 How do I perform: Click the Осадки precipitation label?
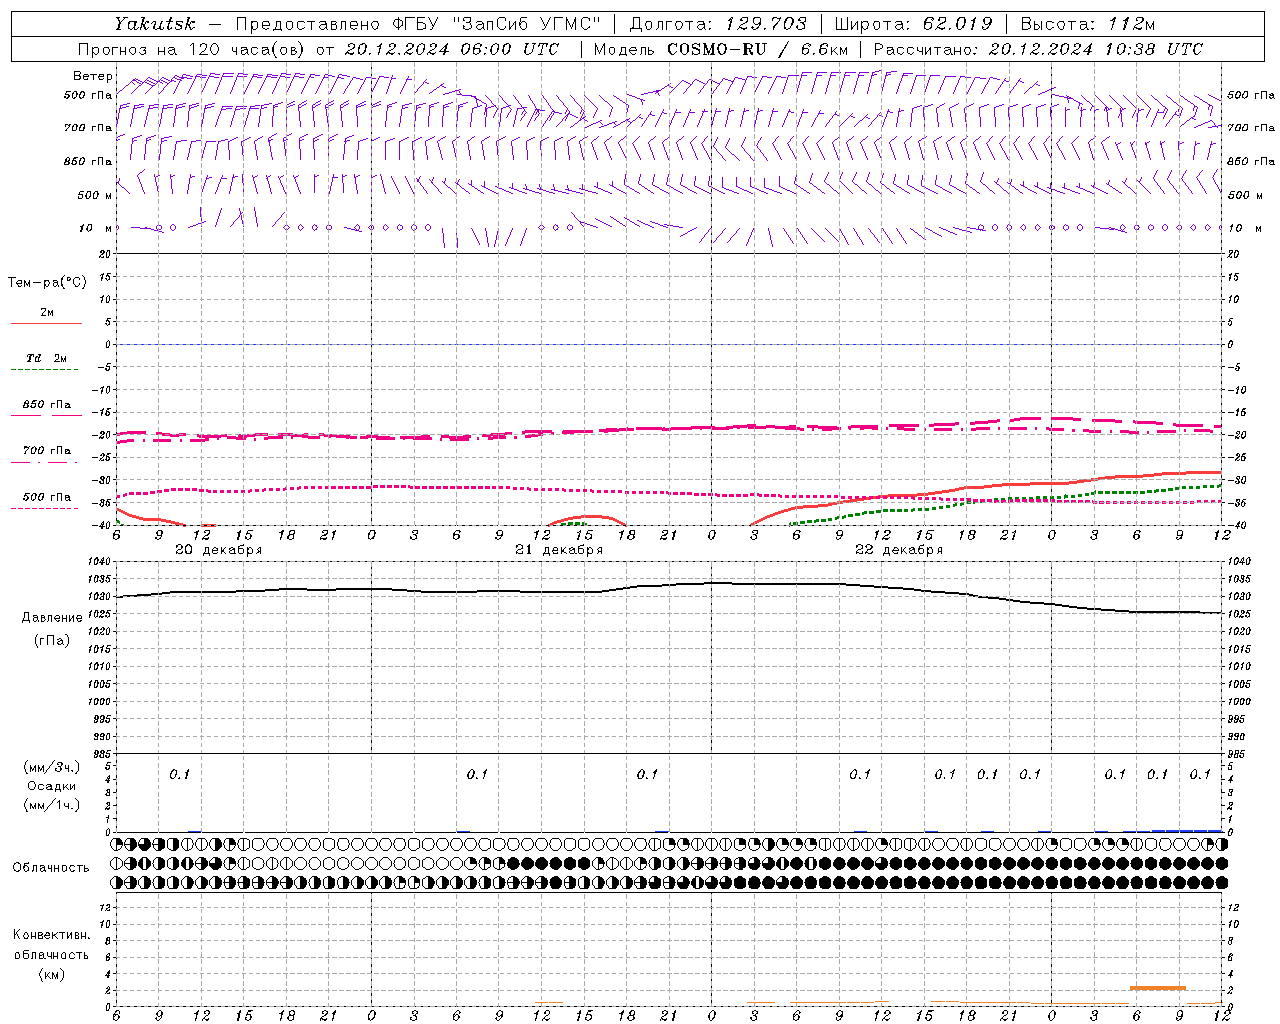pyautogui.click(x=52, y=787)
